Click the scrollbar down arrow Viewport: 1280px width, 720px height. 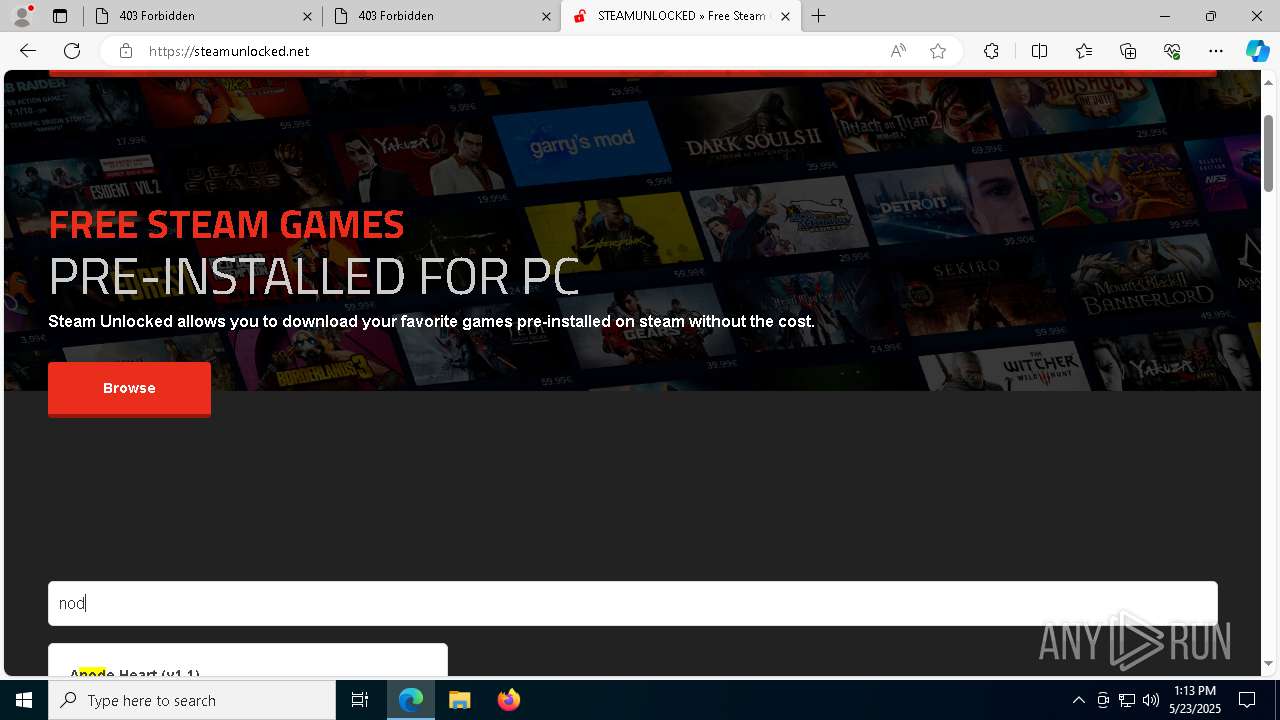point(1269,663)
